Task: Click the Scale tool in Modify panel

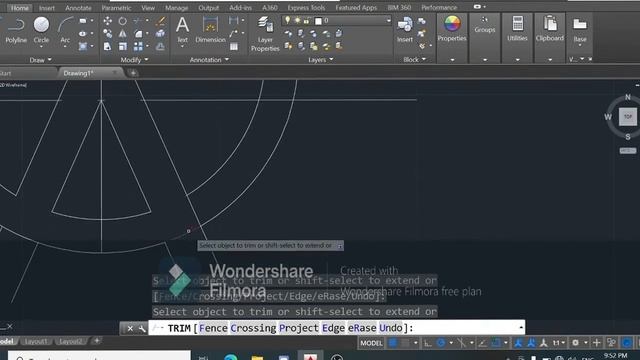Action: [122, 46]
